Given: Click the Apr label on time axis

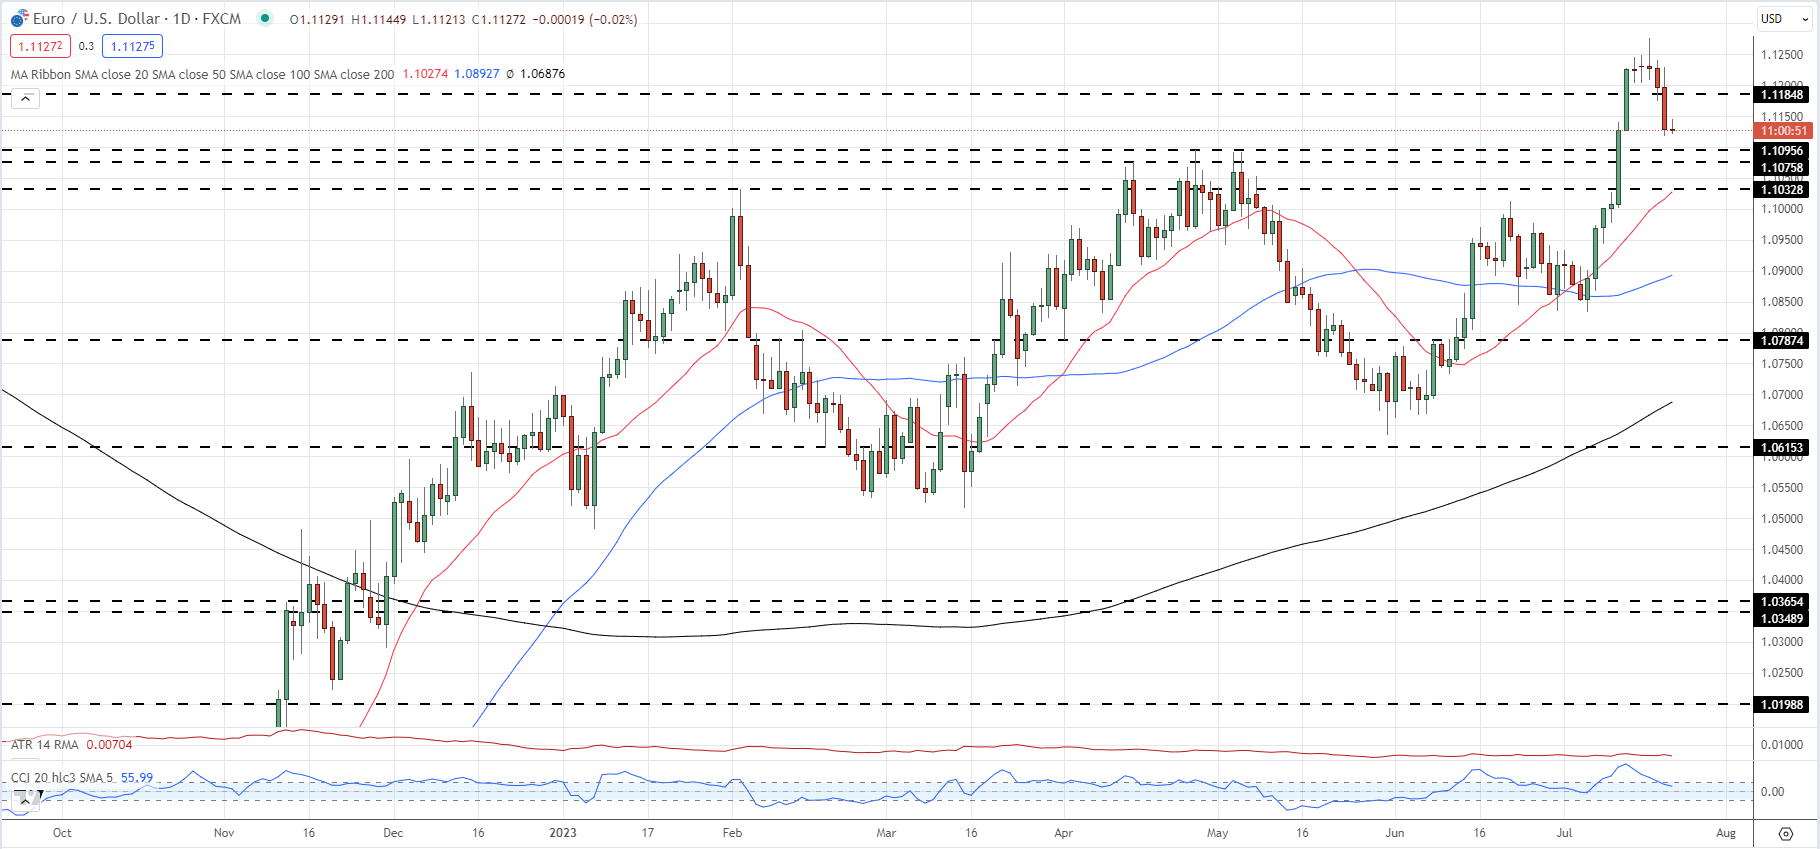Looking at the screenshot, I should click(1063, 833).
